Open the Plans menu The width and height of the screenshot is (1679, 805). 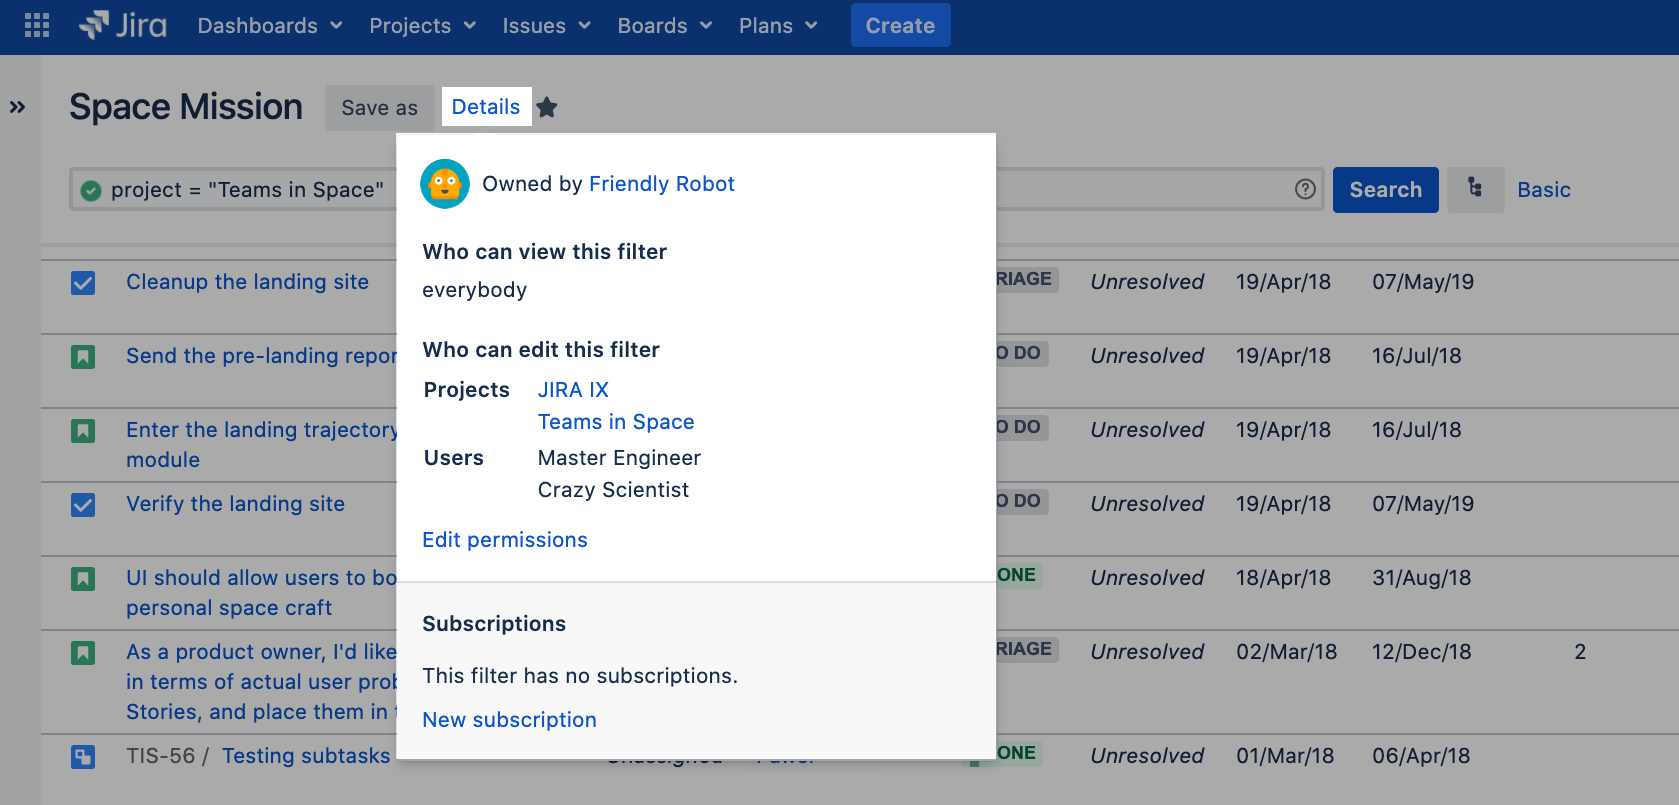click(x=778, y=26)
